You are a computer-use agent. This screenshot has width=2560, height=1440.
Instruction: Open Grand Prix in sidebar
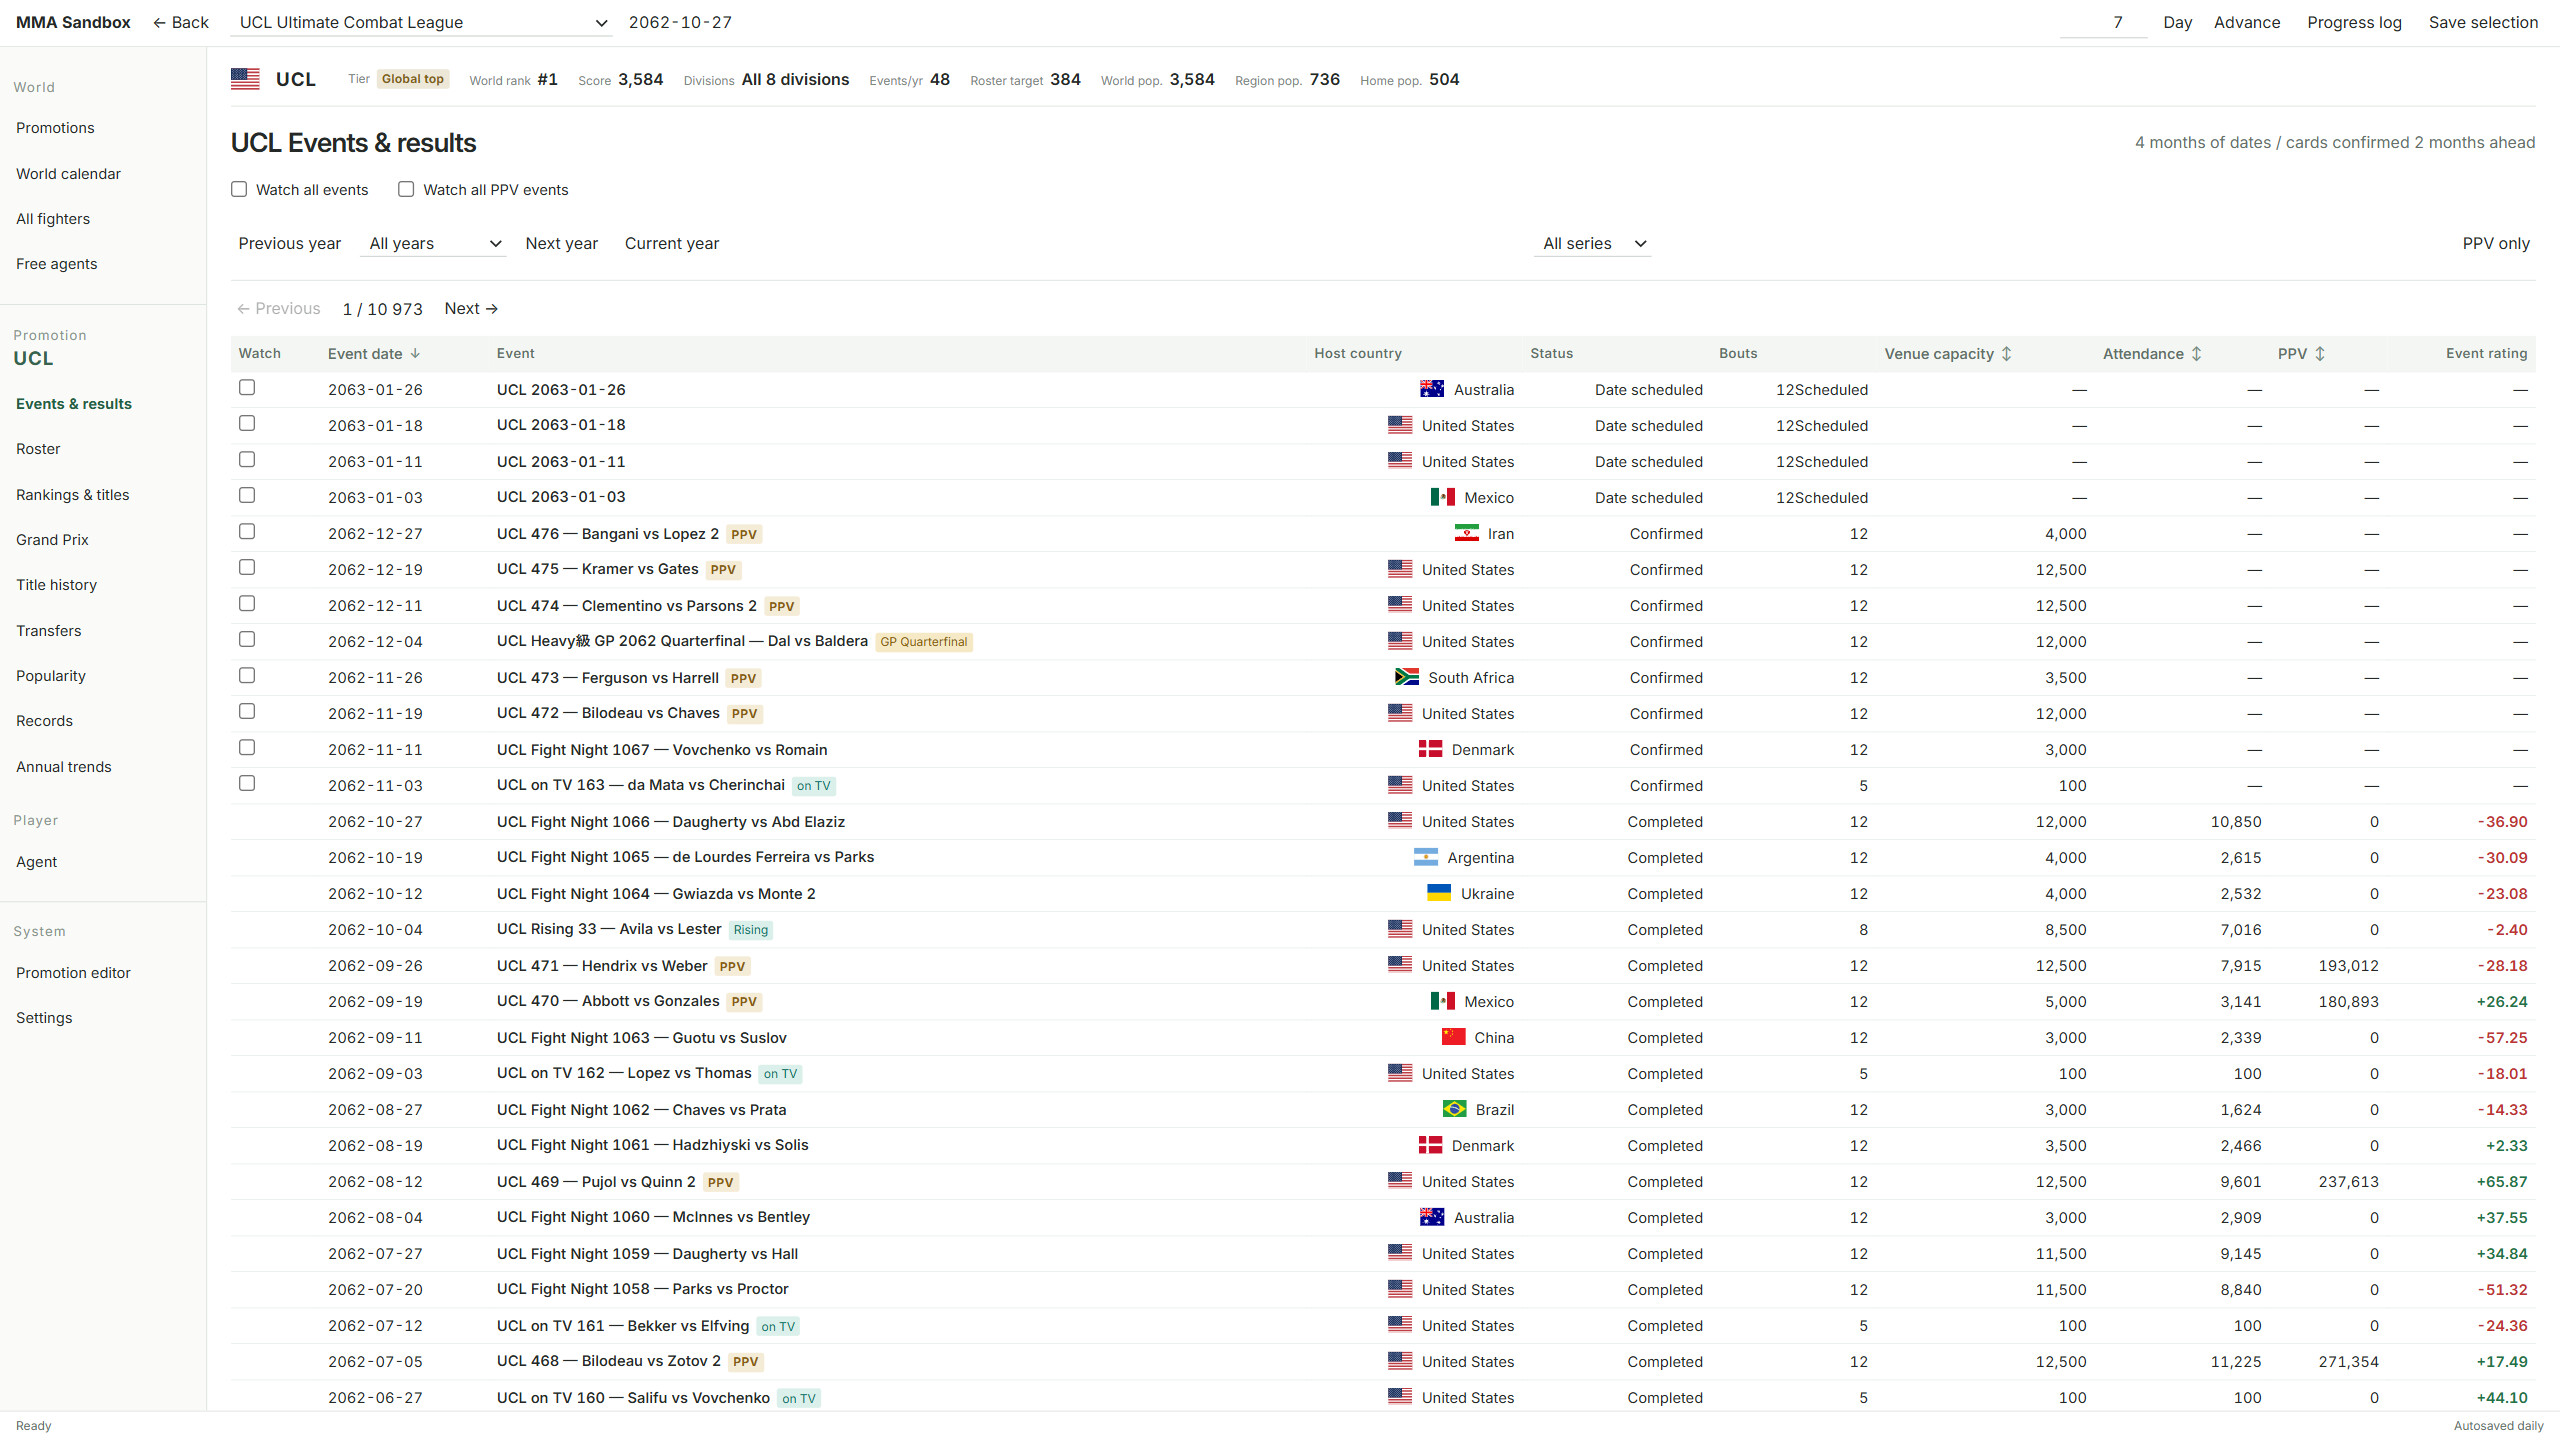52,540
